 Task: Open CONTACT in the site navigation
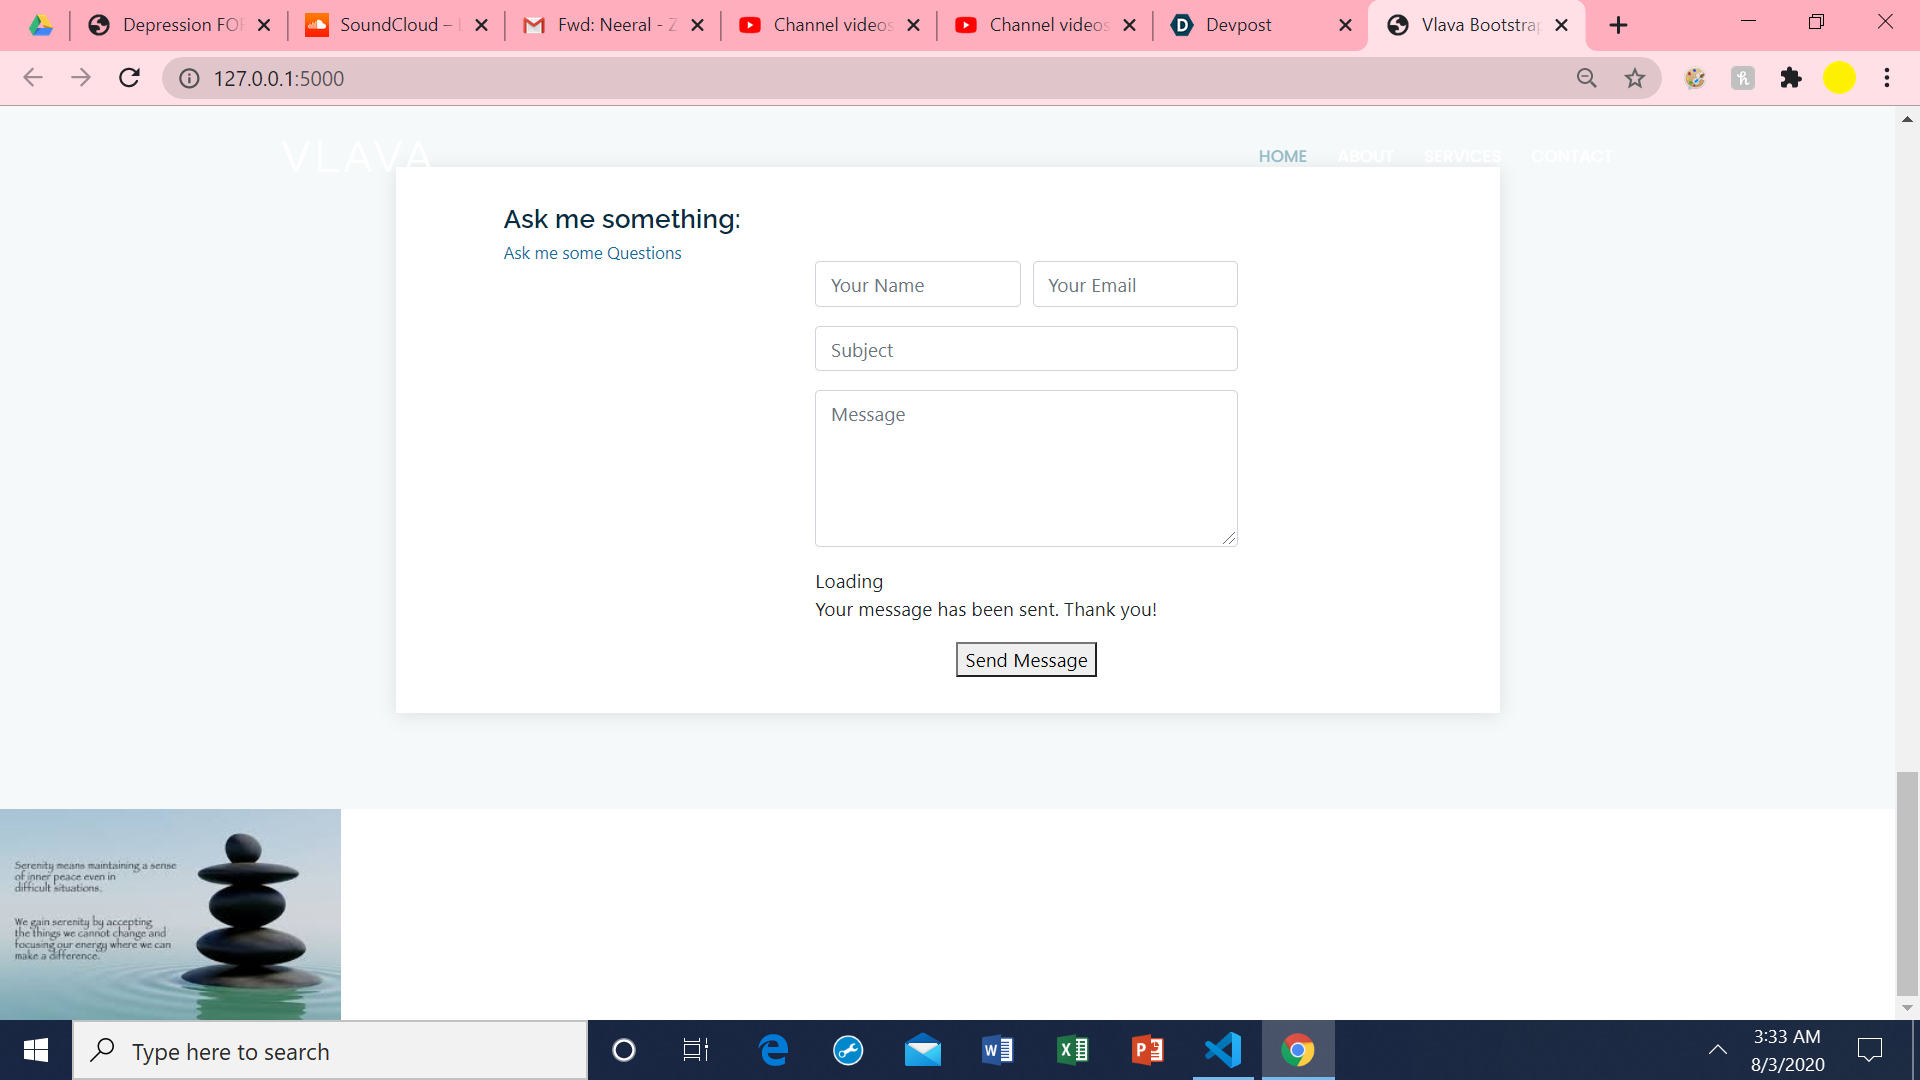[x=1571, y=156]
